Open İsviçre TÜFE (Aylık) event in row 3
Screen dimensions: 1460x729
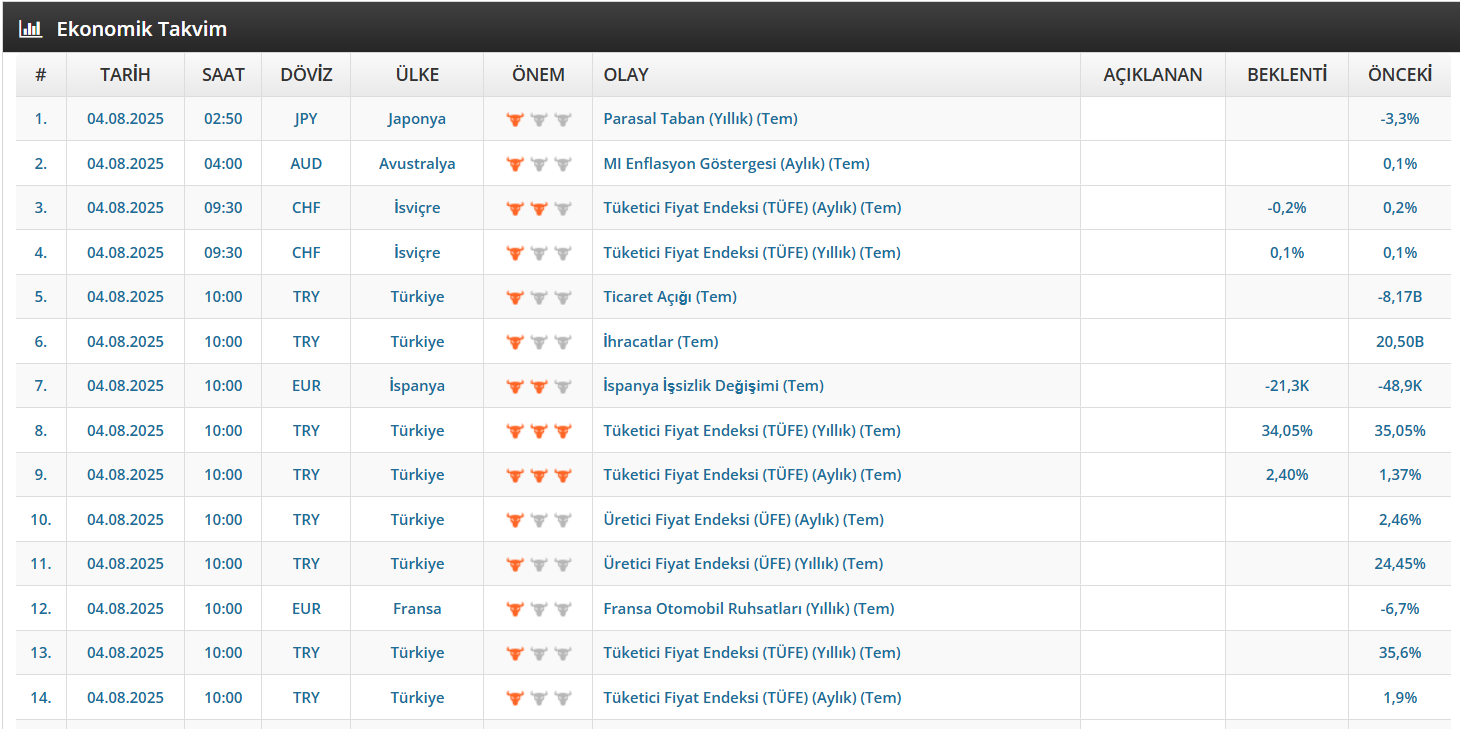[752, 208]
